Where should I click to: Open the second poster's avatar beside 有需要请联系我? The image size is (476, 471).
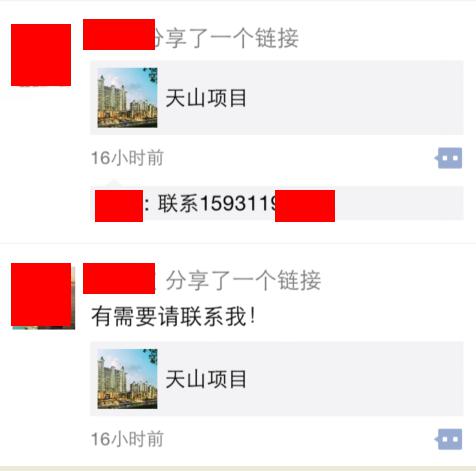click(x=43, y=296)
